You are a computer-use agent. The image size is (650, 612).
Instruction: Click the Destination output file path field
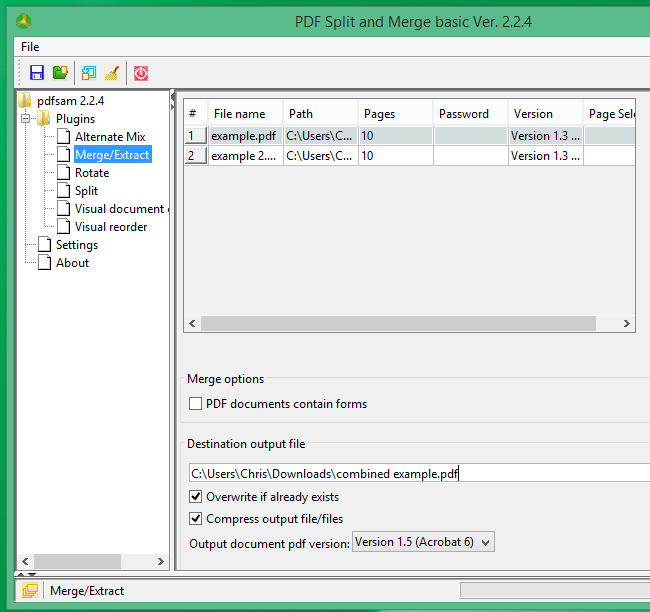[420, 473]
